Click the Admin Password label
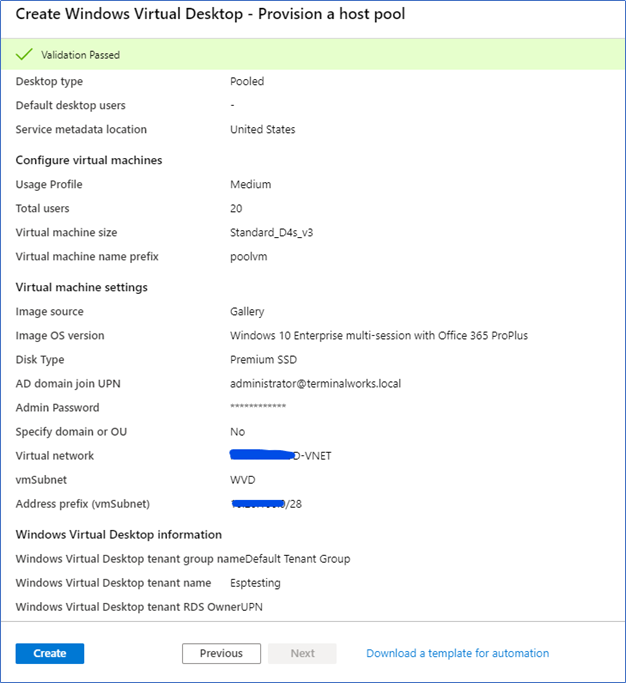This screenshot has width=626, height=683. [x=58, y=408]
